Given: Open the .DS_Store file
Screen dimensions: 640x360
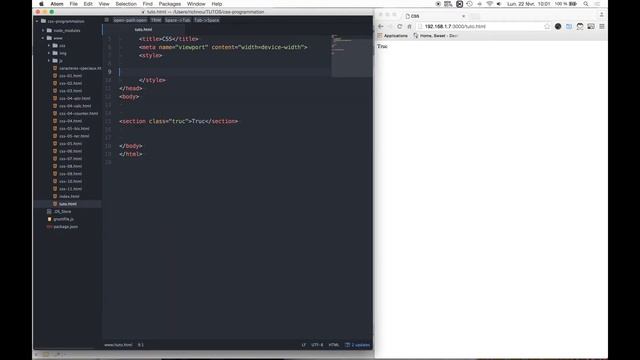Looking at the screenshot, I should click(x=62, y=211).
